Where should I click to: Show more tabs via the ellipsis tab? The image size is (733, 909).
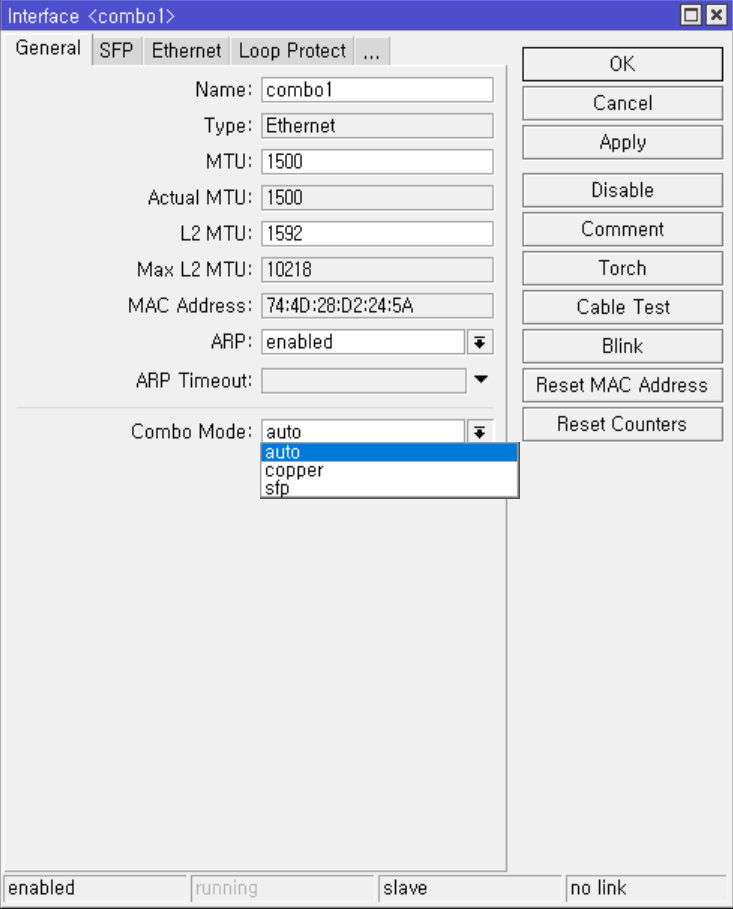coord(372,51)
